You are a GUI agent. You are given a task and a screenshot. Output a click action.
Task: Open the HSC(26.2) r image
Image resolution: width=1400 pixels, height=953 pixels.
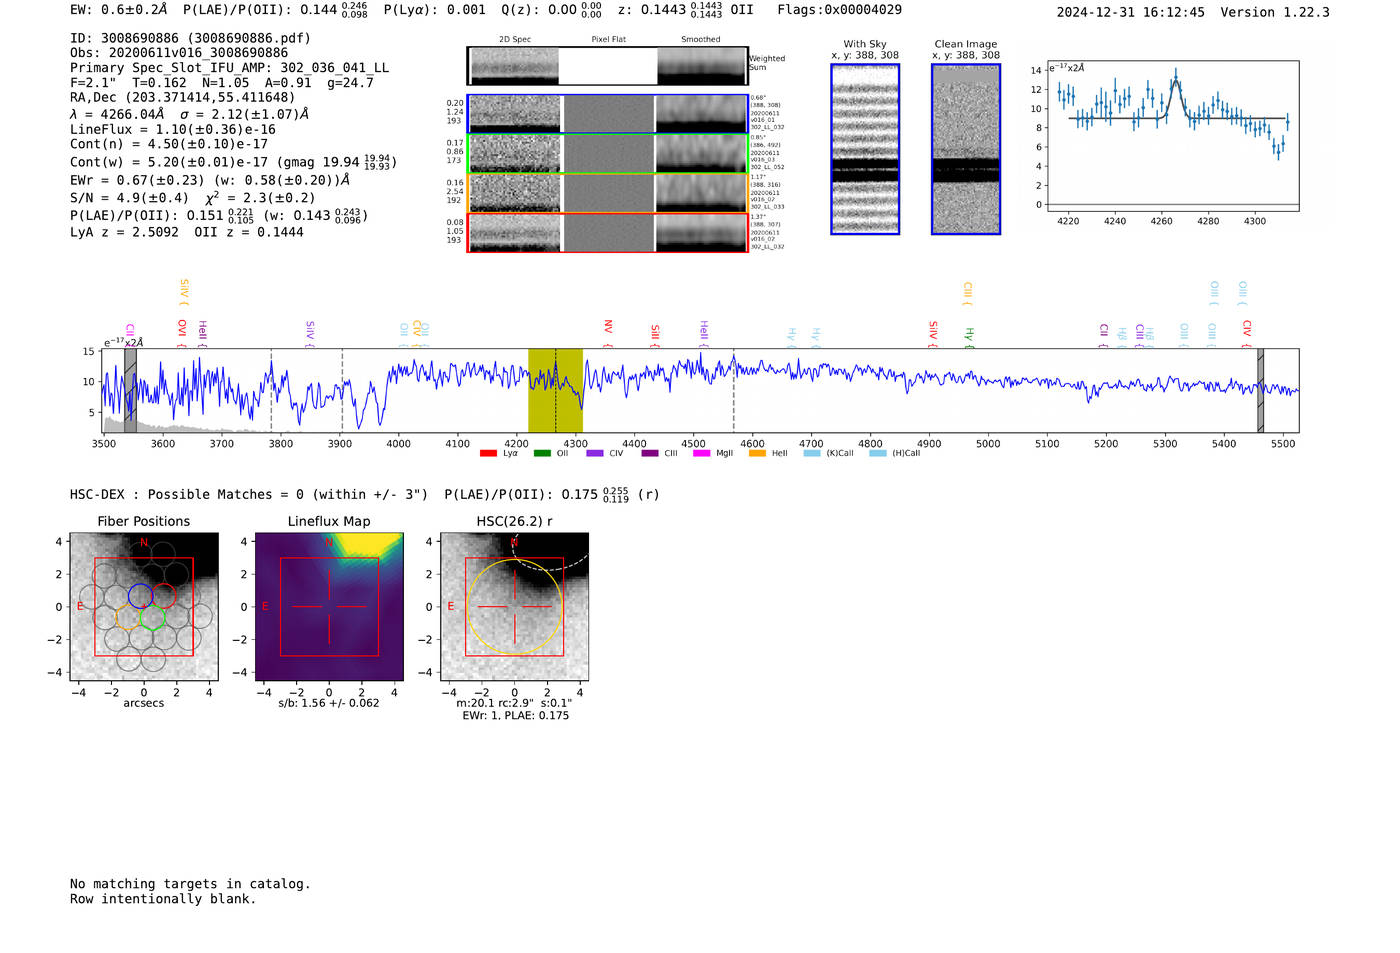[x=514, y=607]
